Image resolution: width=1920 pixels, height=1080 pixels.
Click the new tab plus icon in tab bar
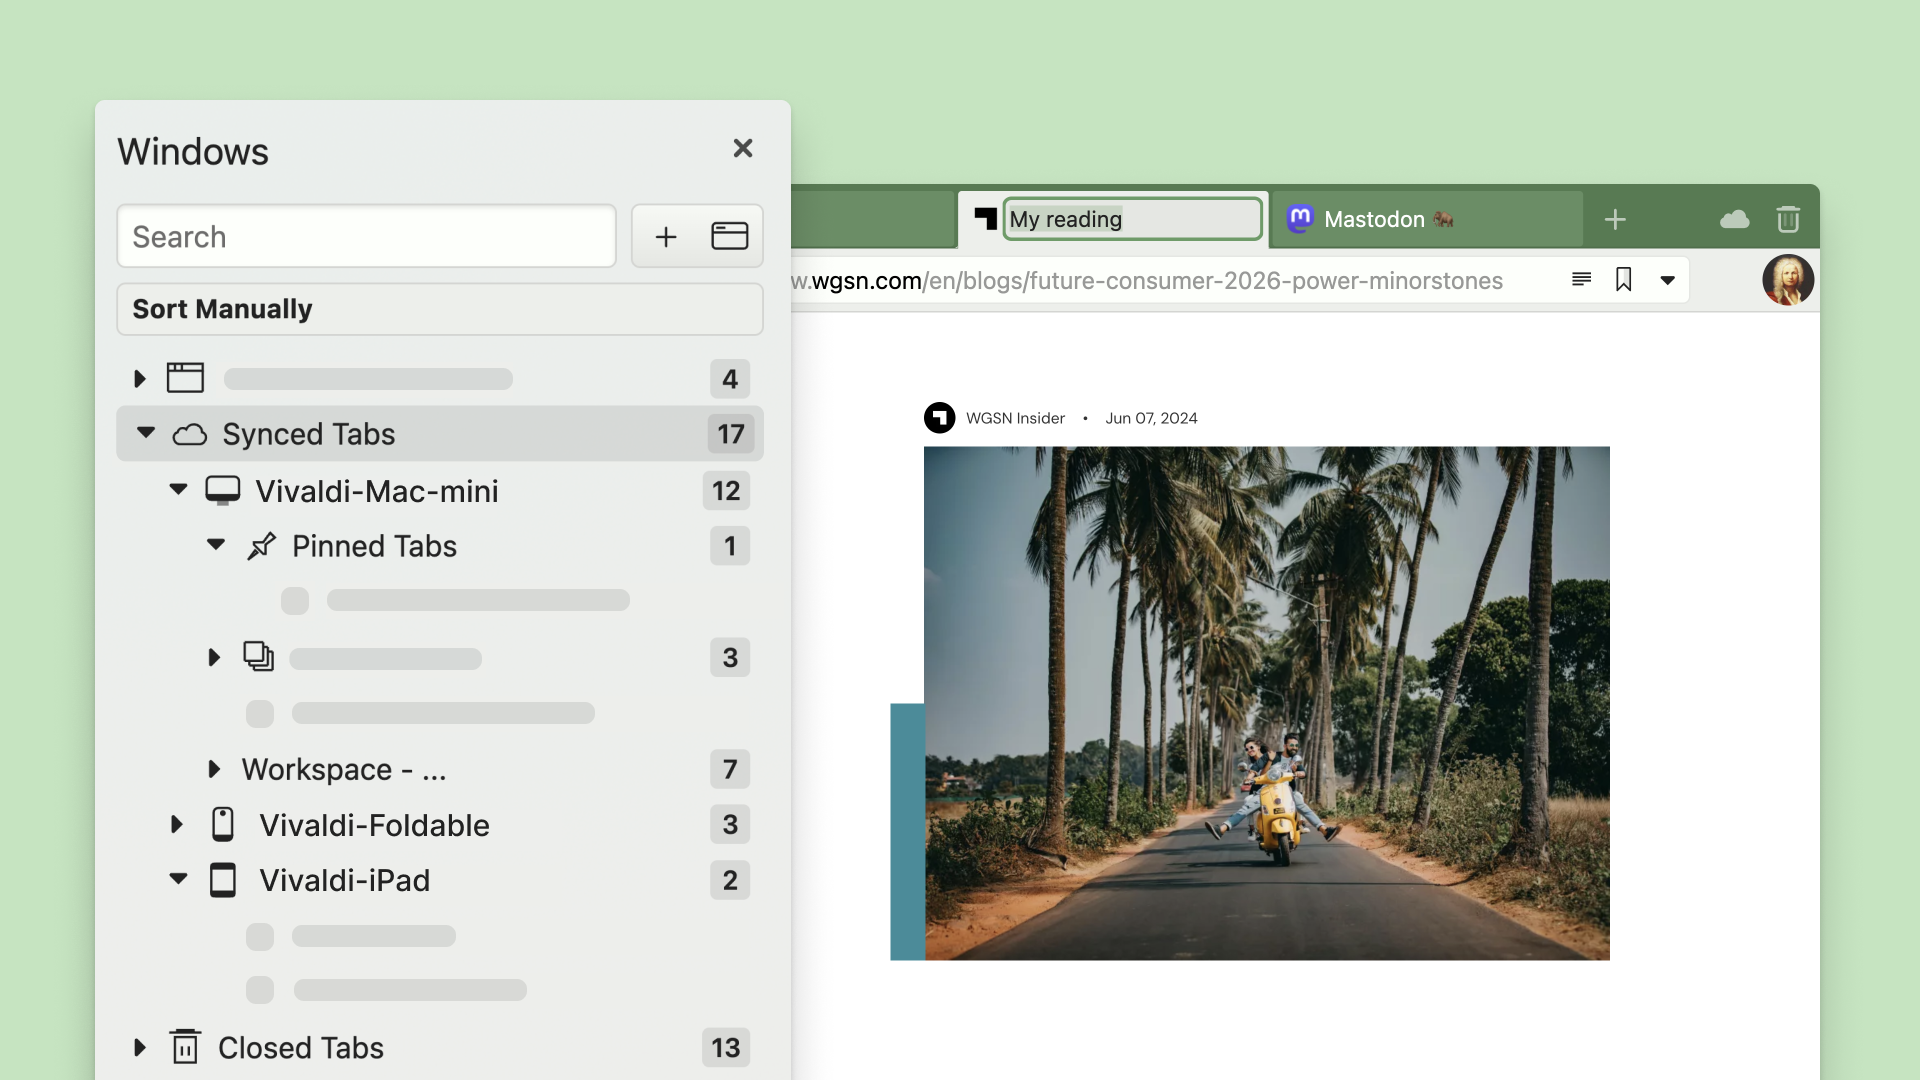pos(1615,219)
